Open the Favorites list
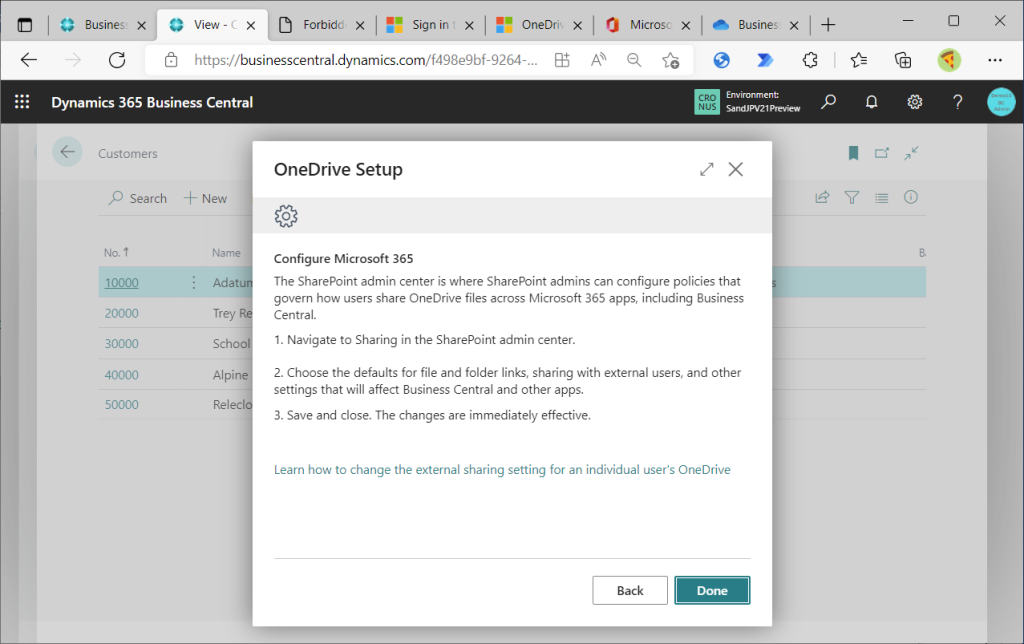The image size is (1024, 644). (859, 60)
